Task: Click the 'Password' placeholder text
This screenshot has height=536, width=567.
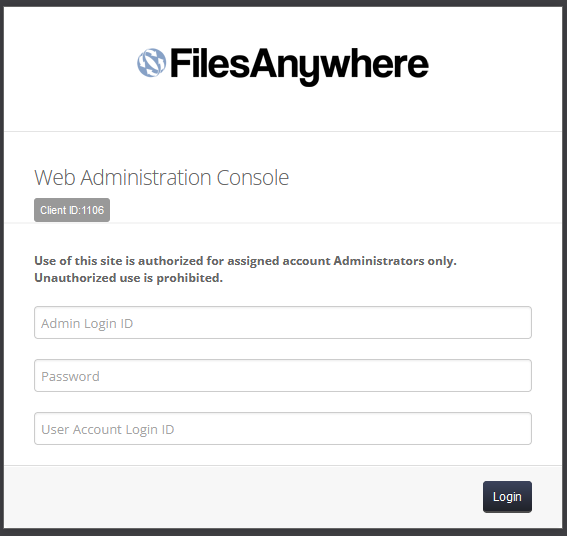Action: tap(71, 377)
